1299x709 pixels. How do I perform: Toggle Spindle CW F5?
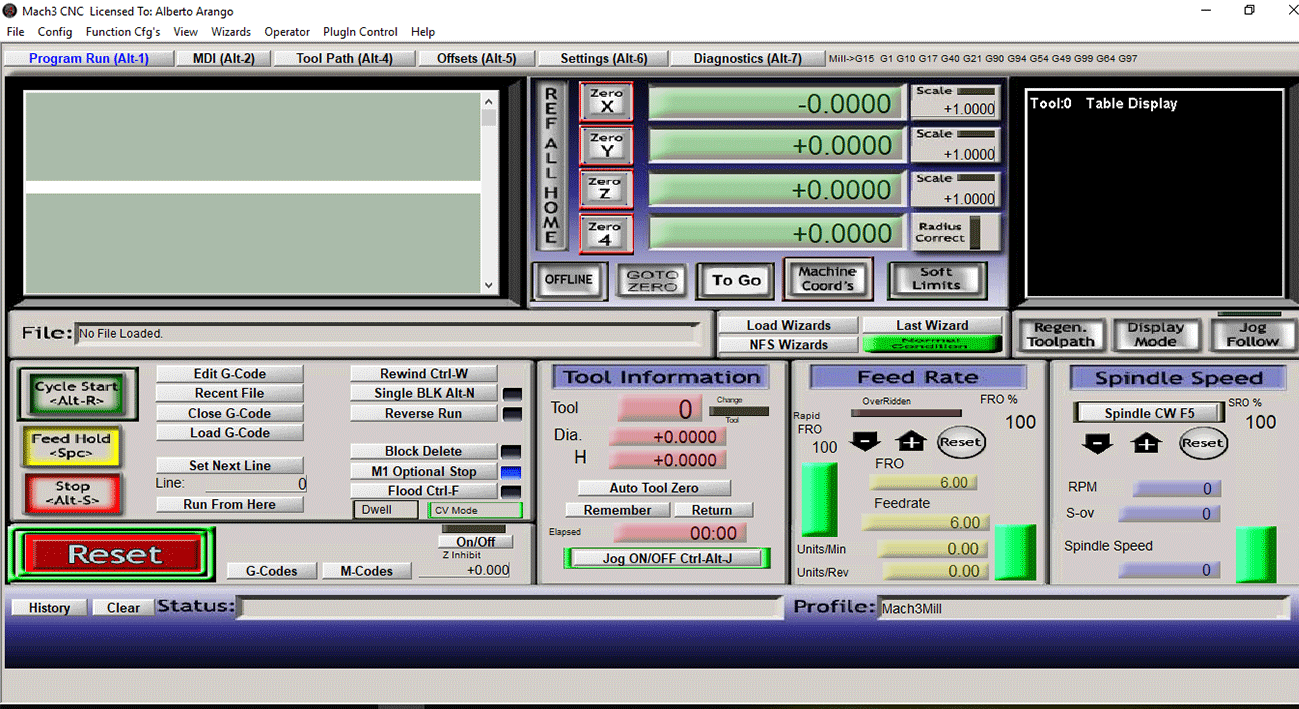pos(1149,413)
